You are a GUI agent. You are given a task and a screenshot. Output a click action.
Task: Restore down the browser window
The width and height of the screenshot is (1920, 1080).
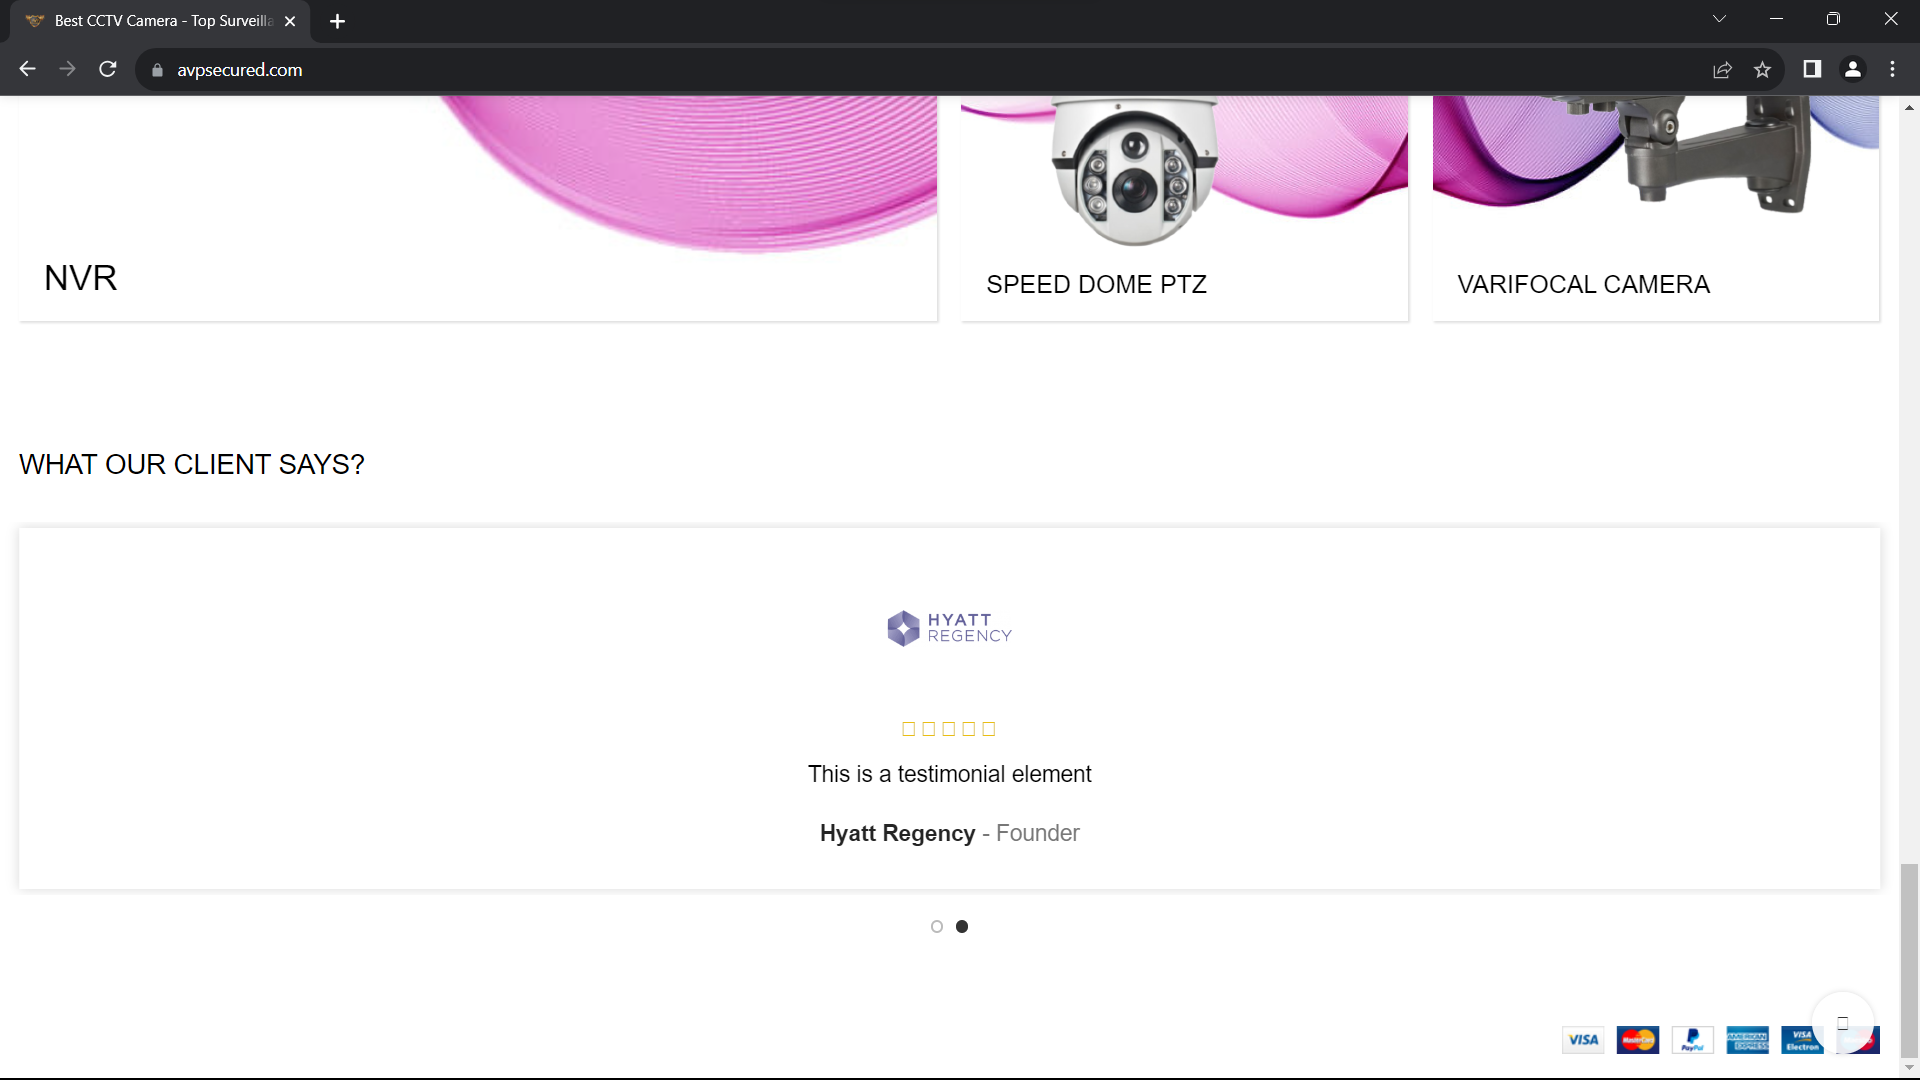tap(1833, 19)
